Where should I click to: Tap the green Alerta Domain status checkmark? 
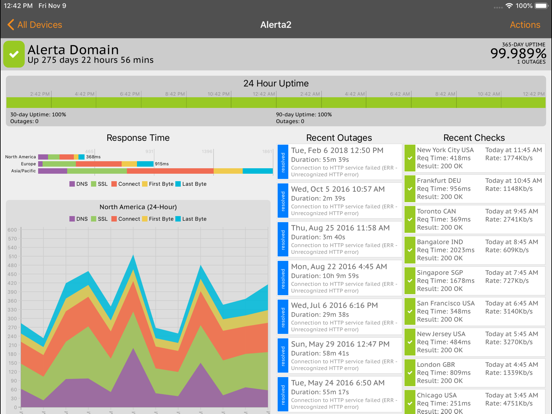coord(14,54)
